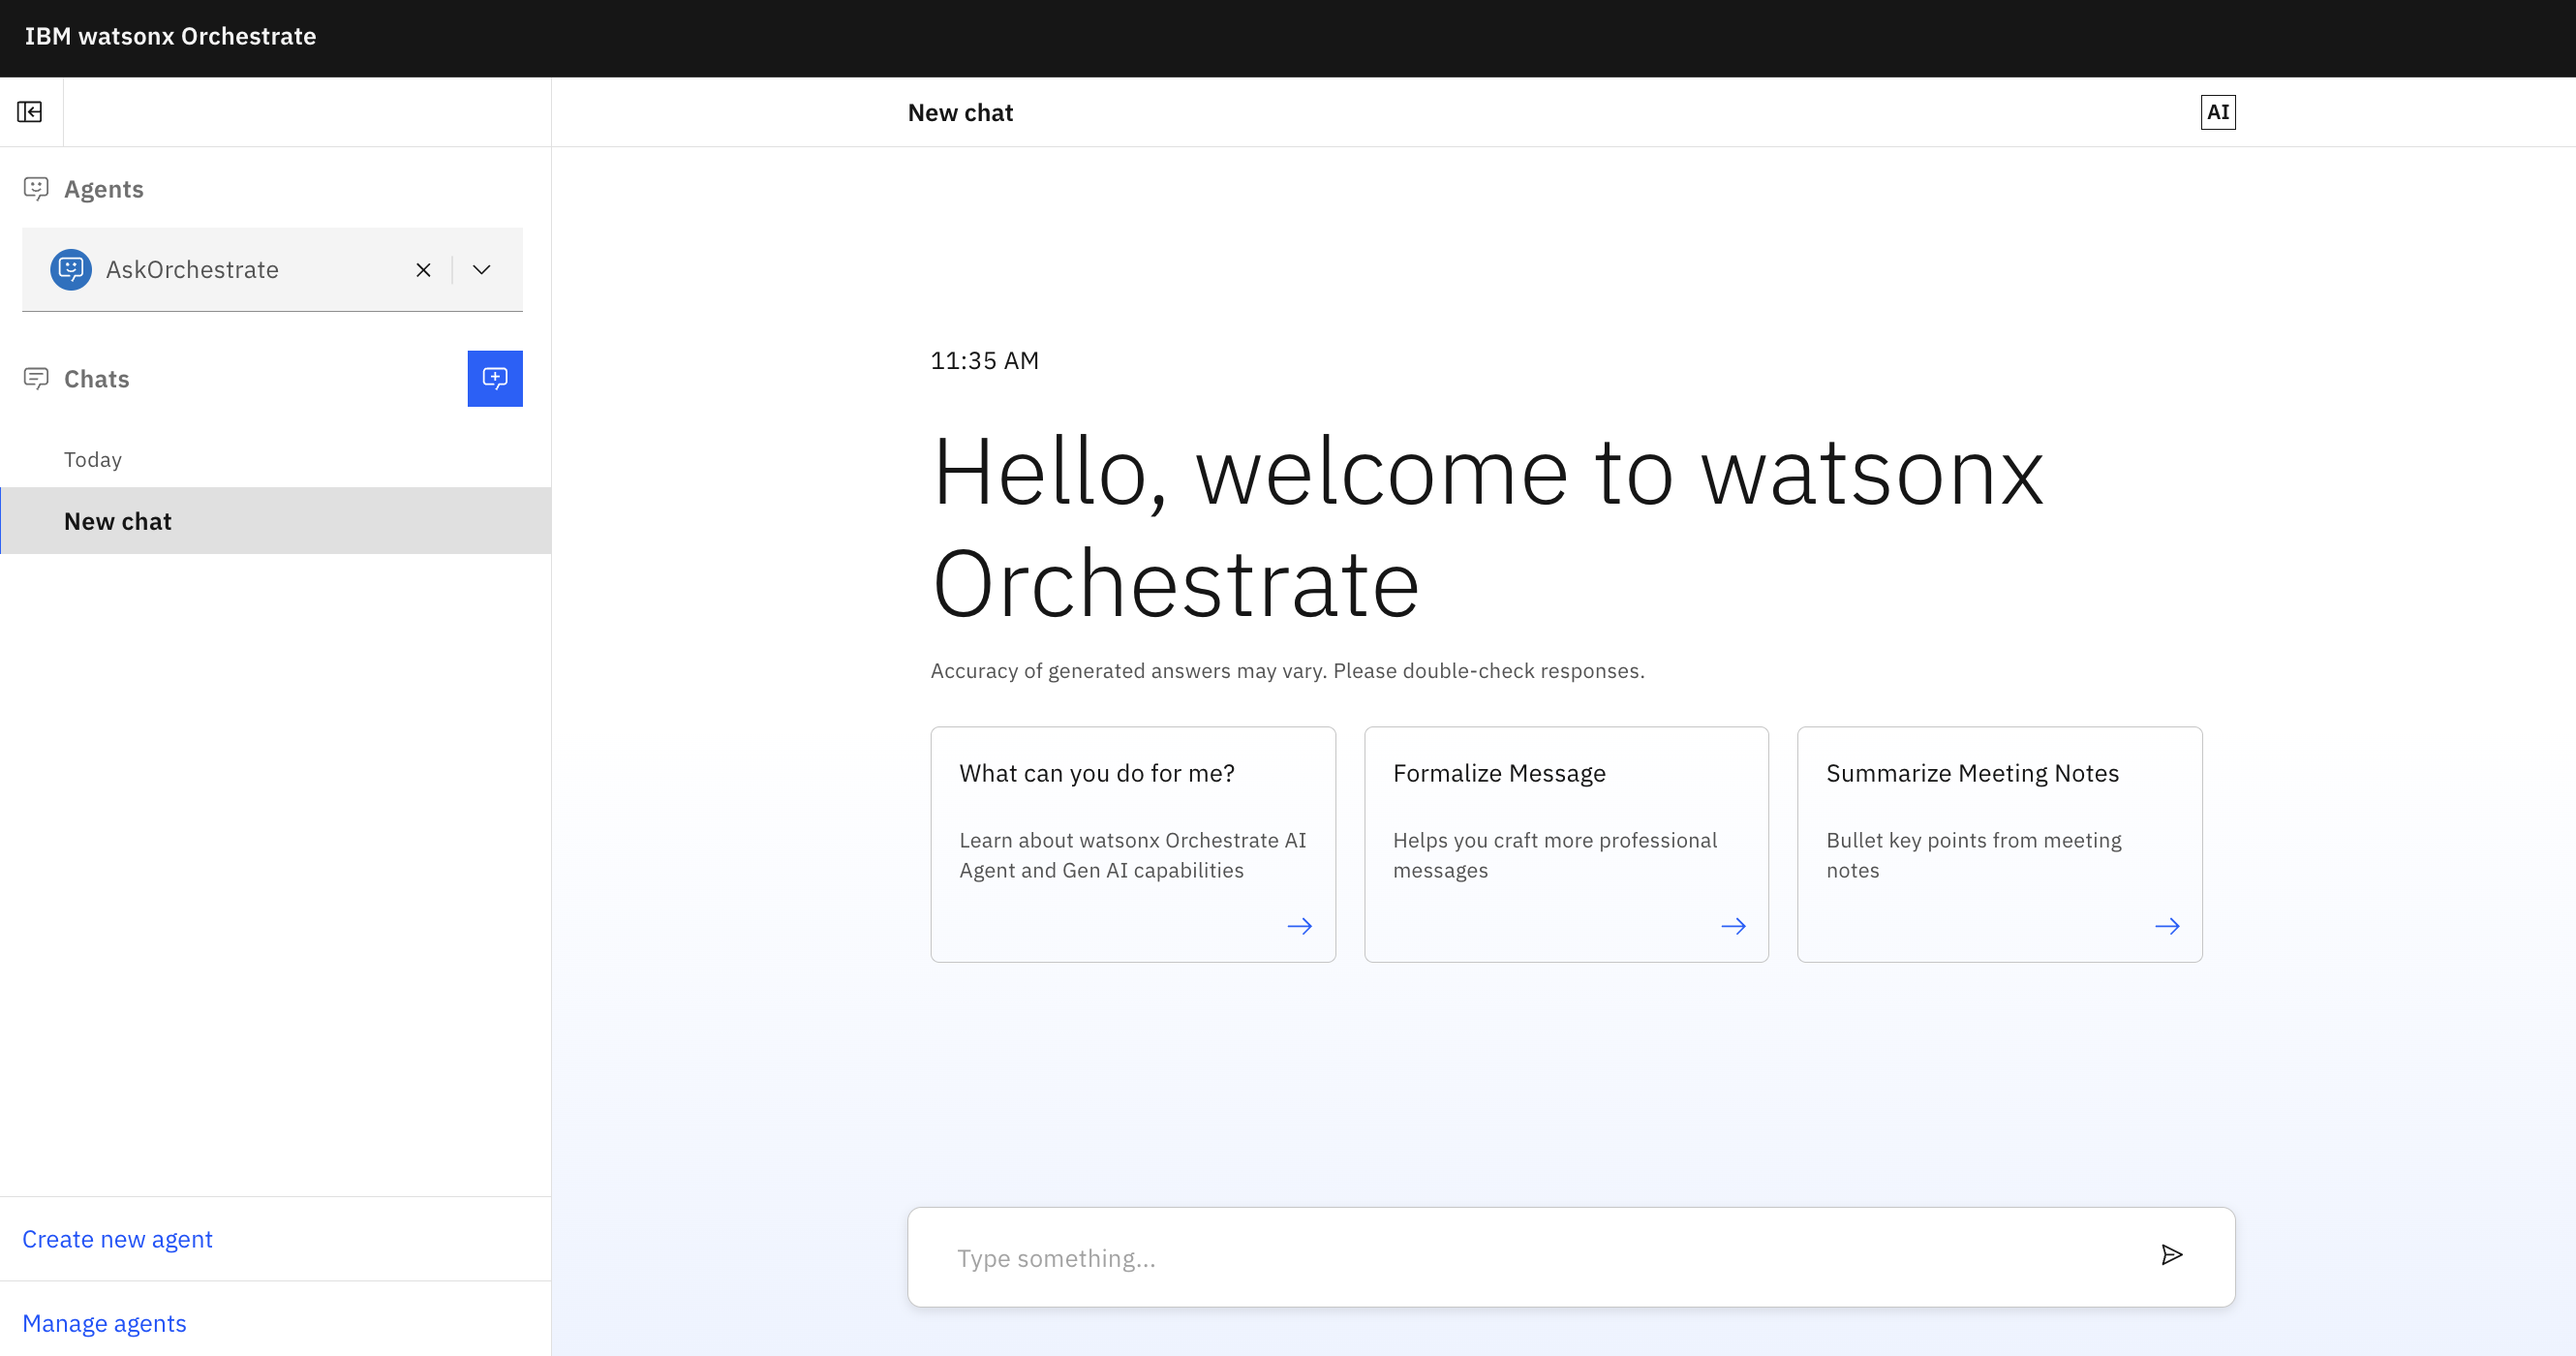The image size is (2576, 1356).
Task: Select the New chat conversation row
Action: (276, 521)
